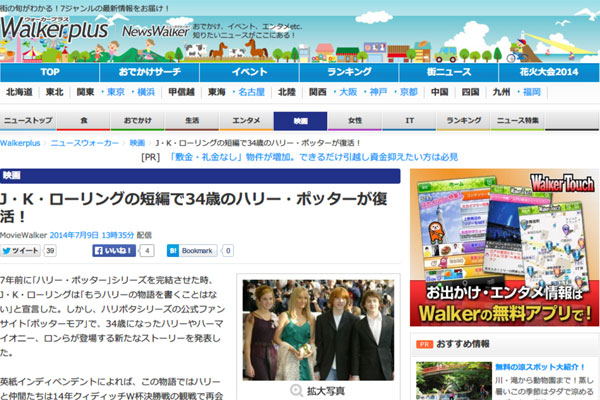Click the 拡大写真 enlarge photo link
The width and height of the screenshot is (600, 400).
click(x=326, y=391)
